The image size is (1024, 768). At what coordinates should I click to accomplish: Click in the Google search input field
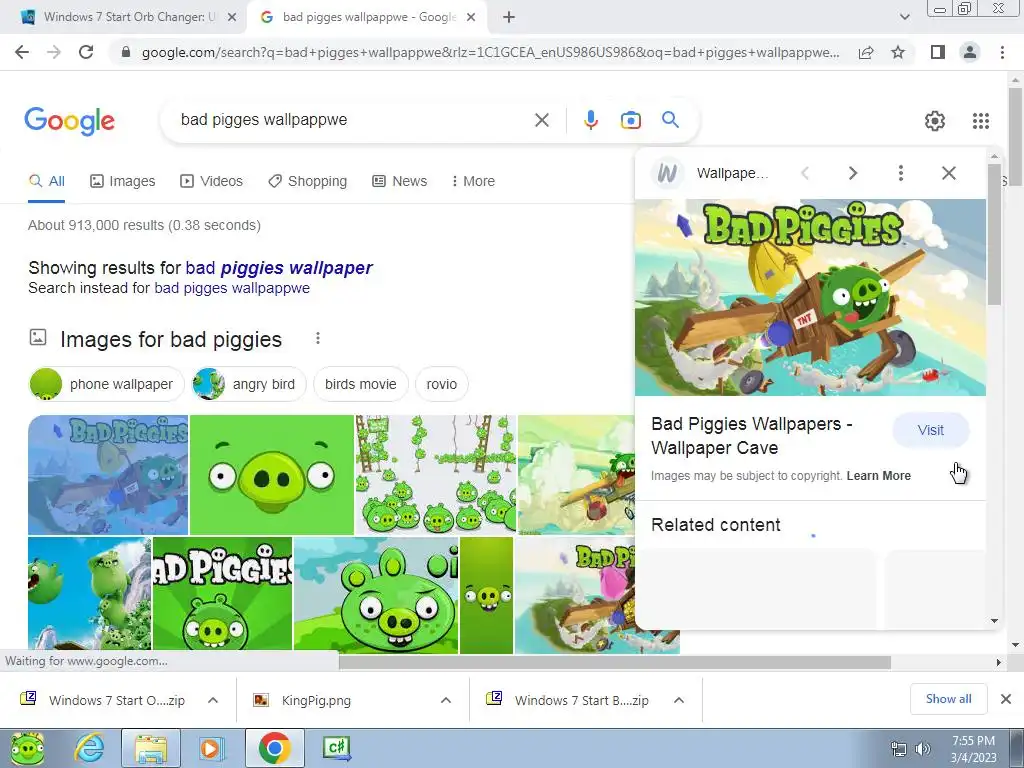click(353, 120)
